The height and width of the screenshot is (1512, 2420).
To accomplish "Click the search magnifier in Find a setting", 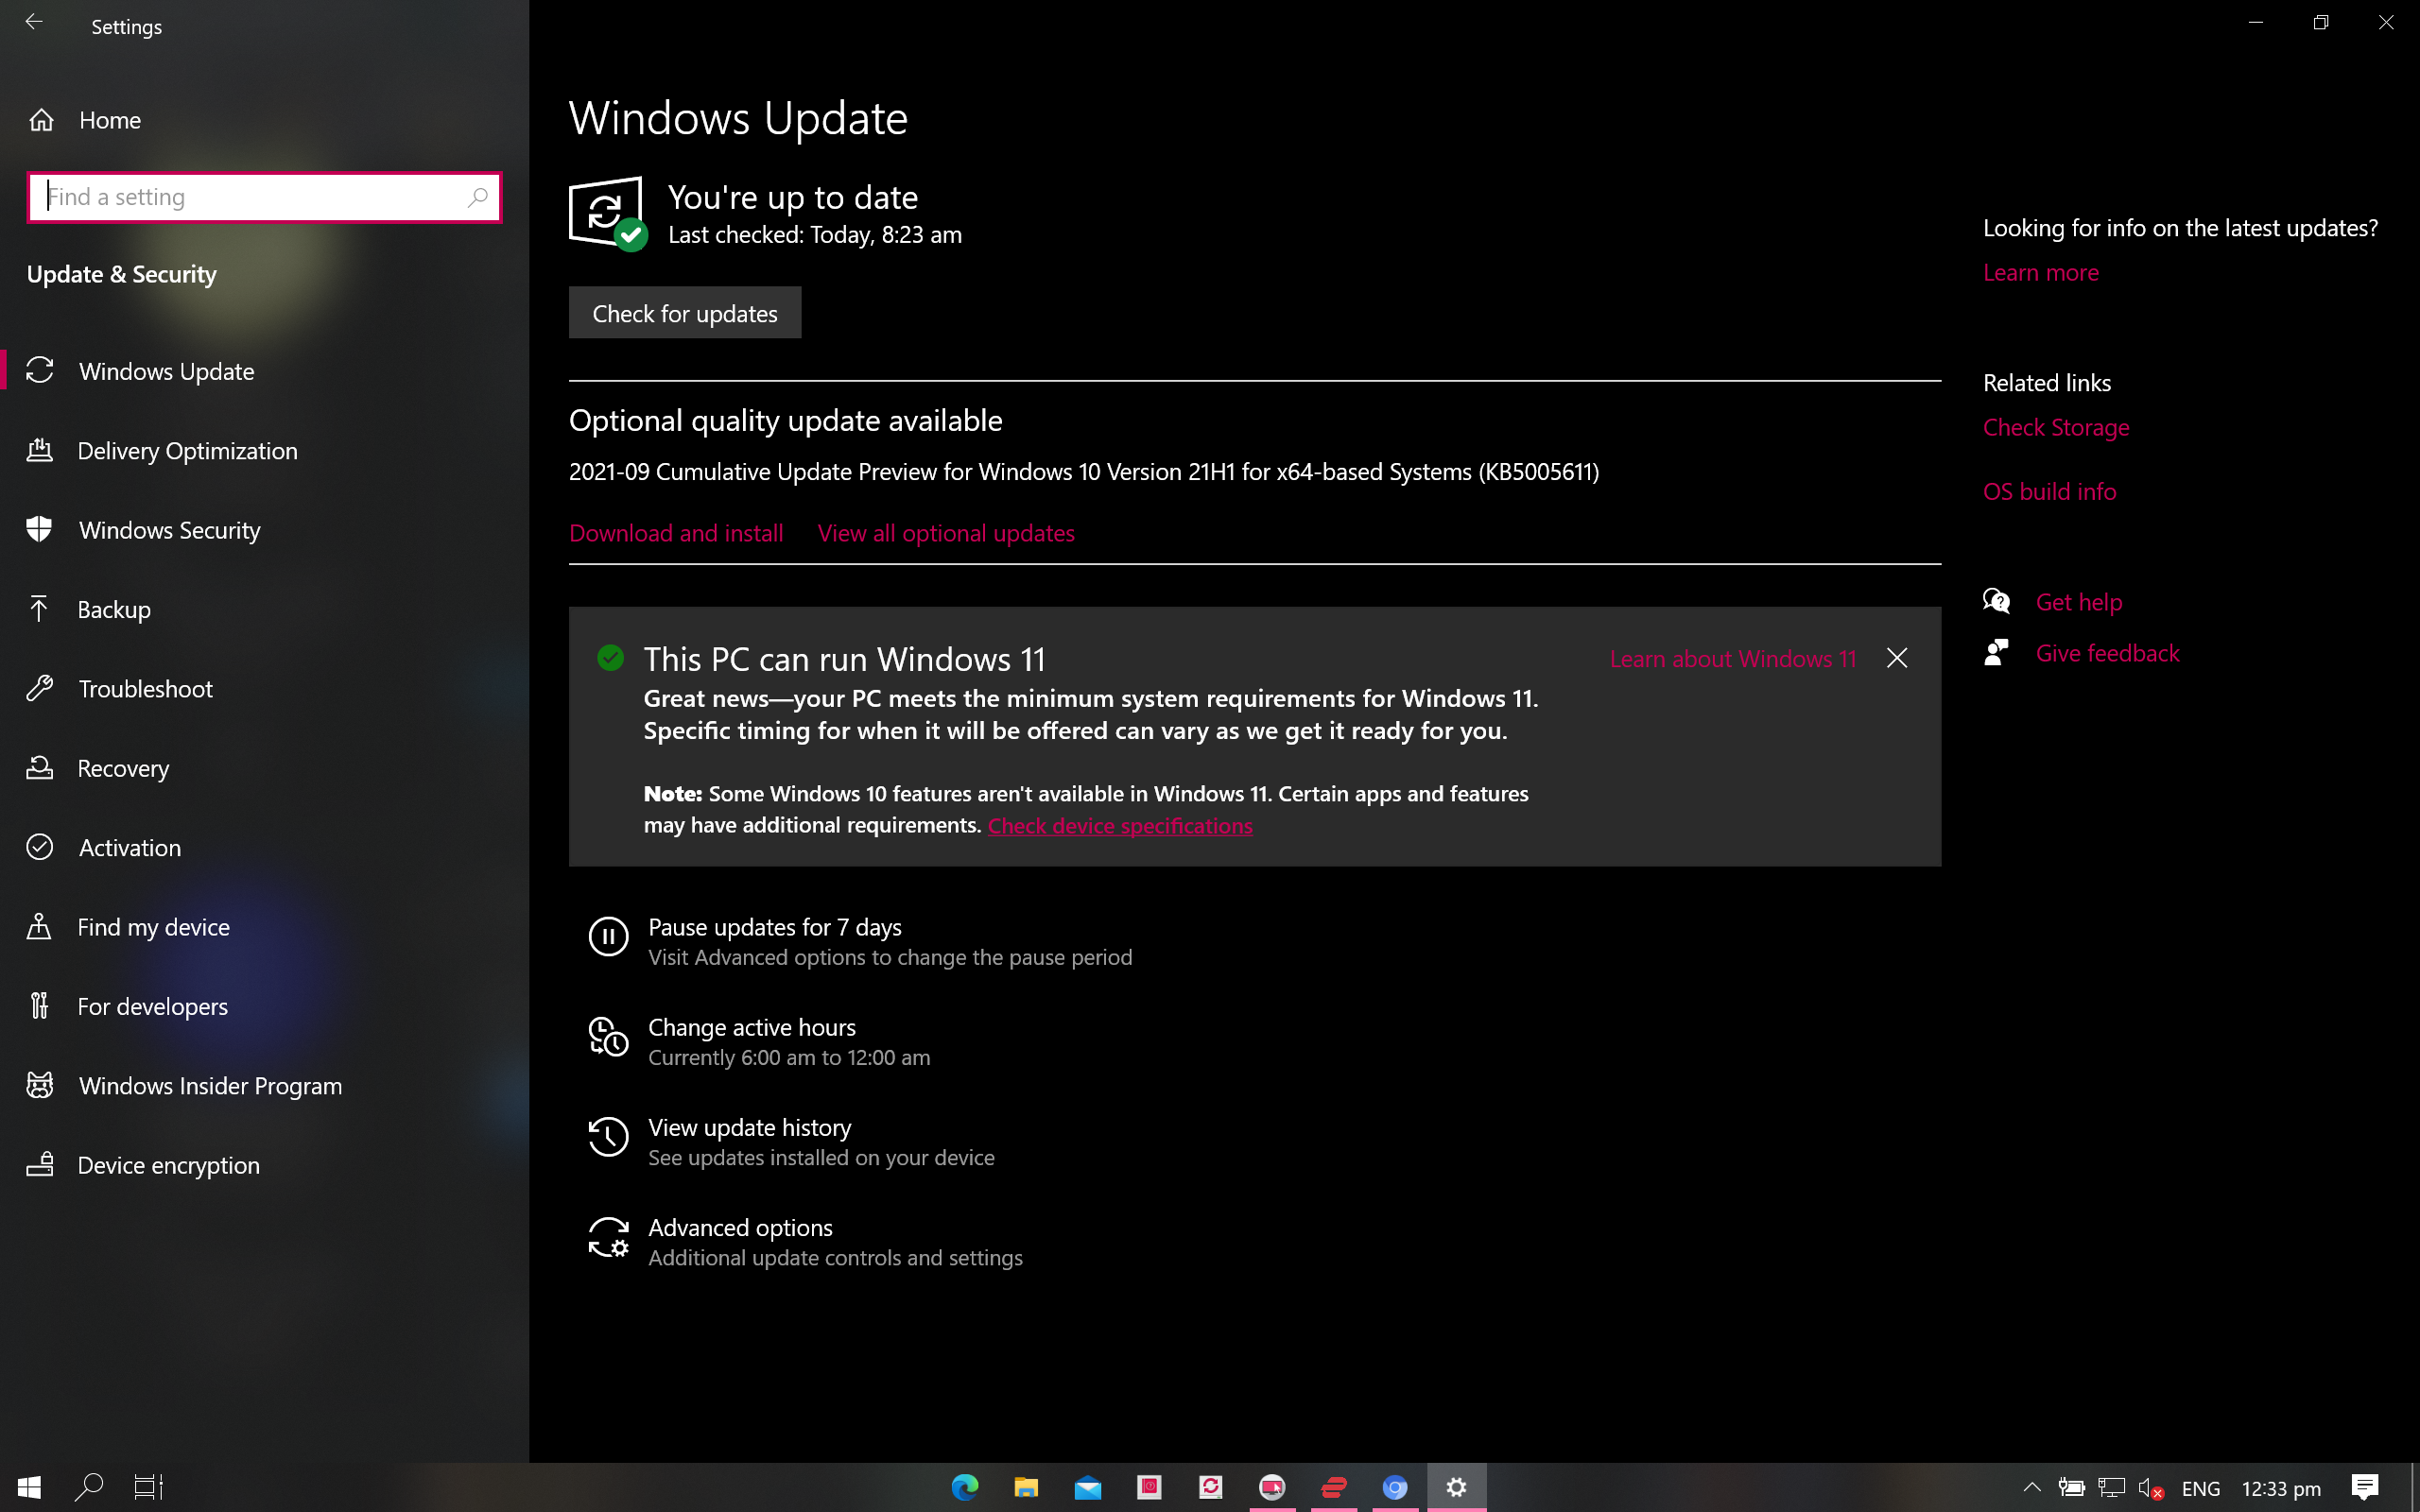I will point(477,197).
